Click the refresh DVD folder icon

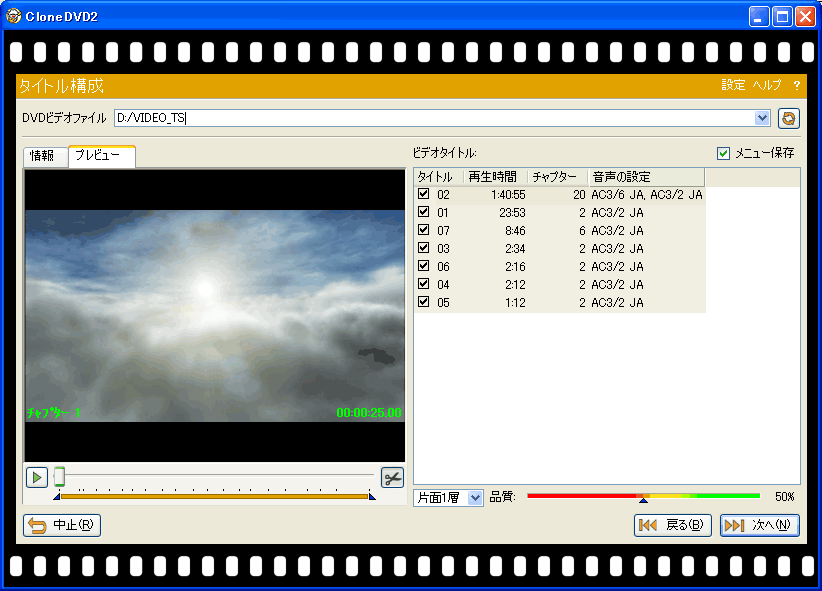788,119
